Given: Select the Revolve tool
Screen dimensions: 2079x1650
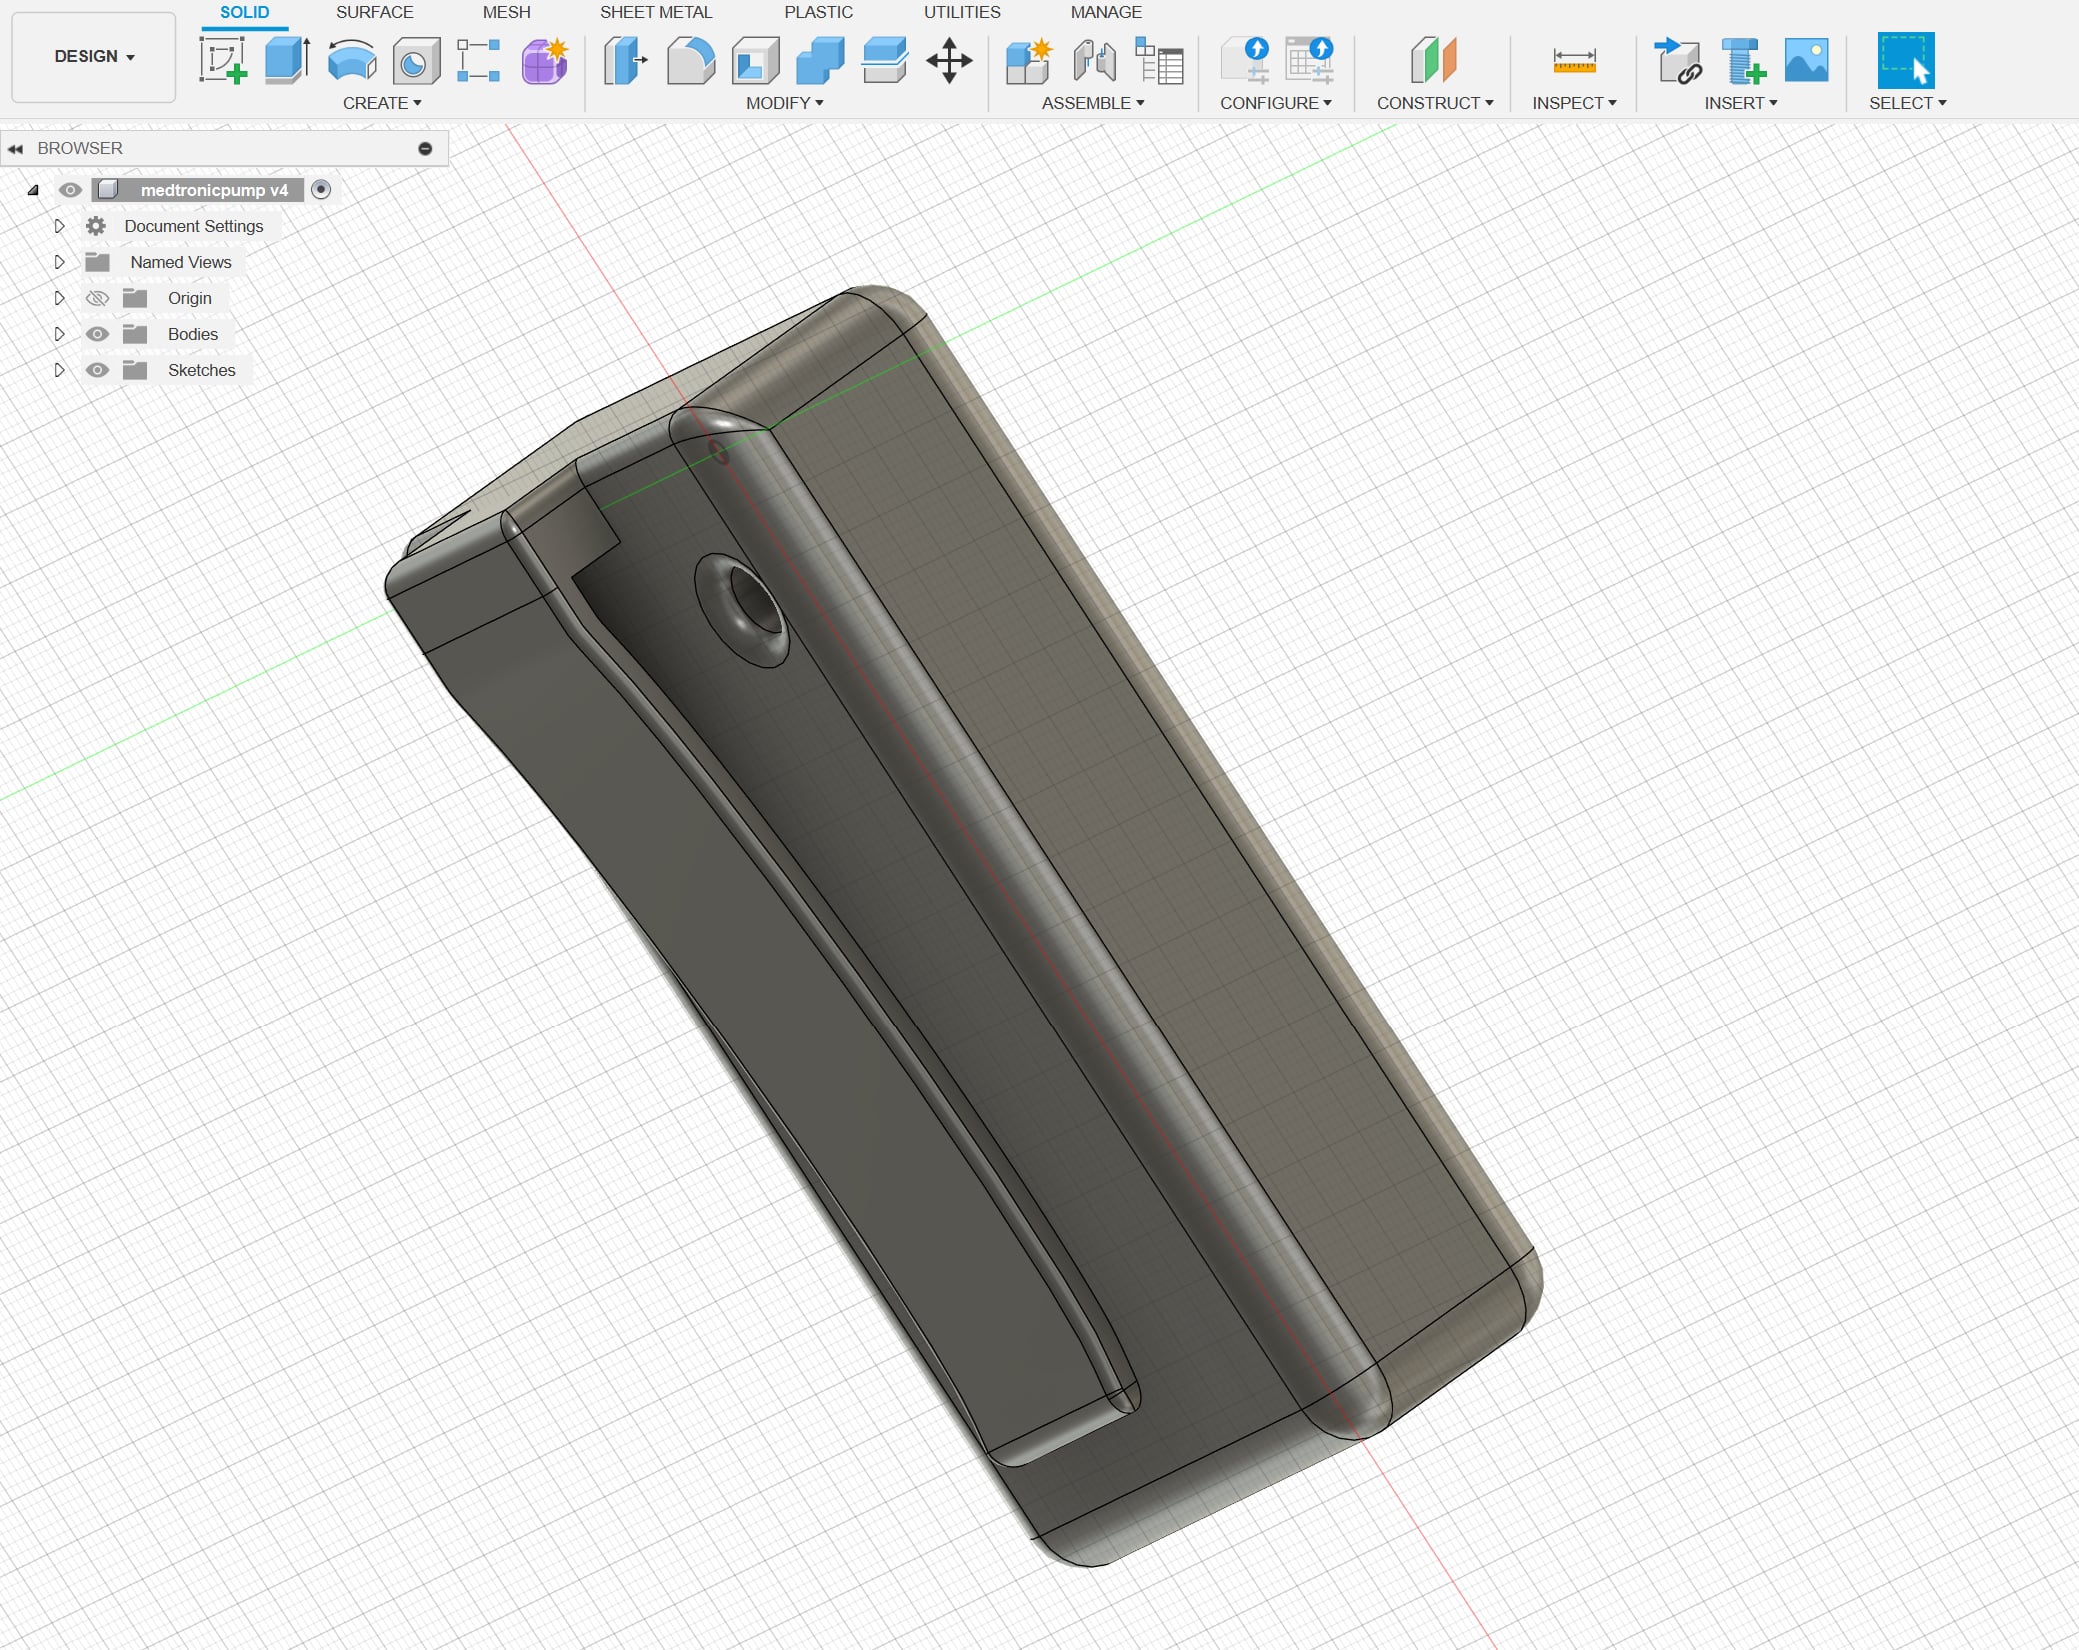Looking at the screenshot, I should pyautogui.click(x=352, y=60).
